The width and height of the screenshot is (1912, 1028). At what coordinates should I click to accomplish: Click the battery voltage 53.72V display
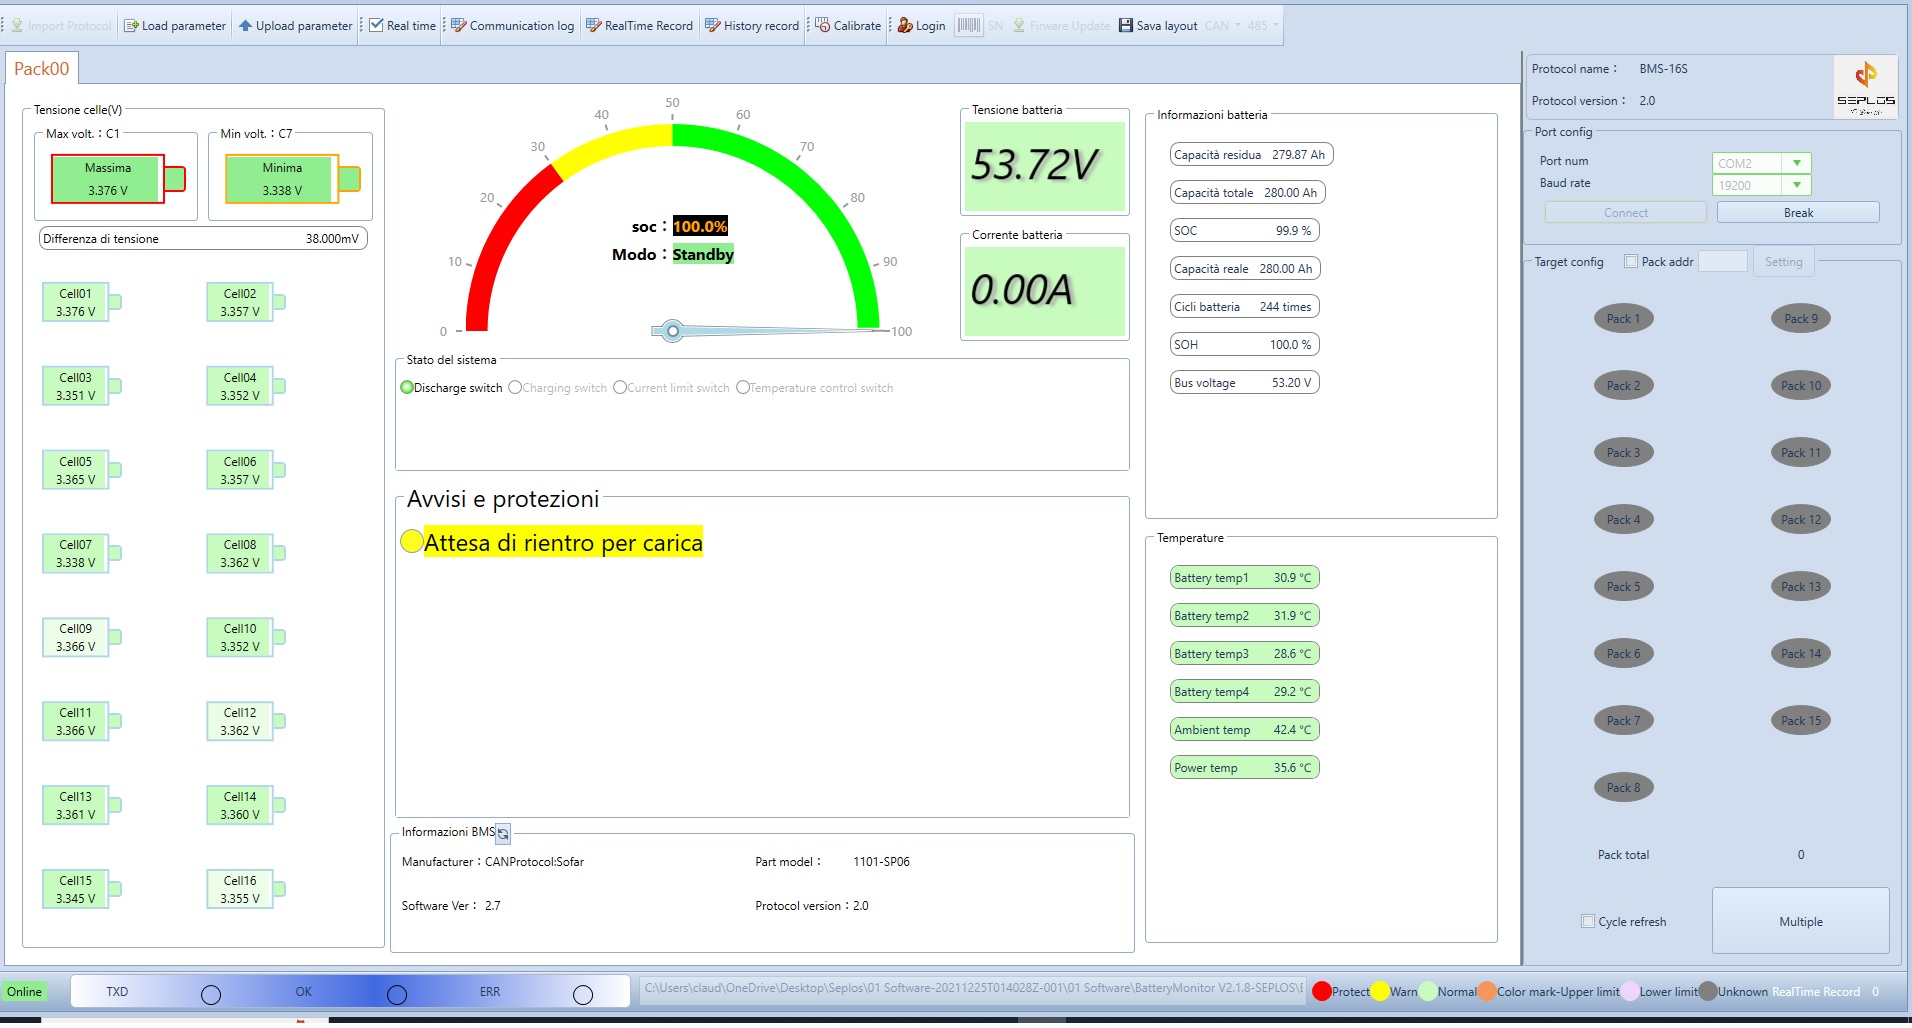pyautogui.click(x=1045, y=166)
